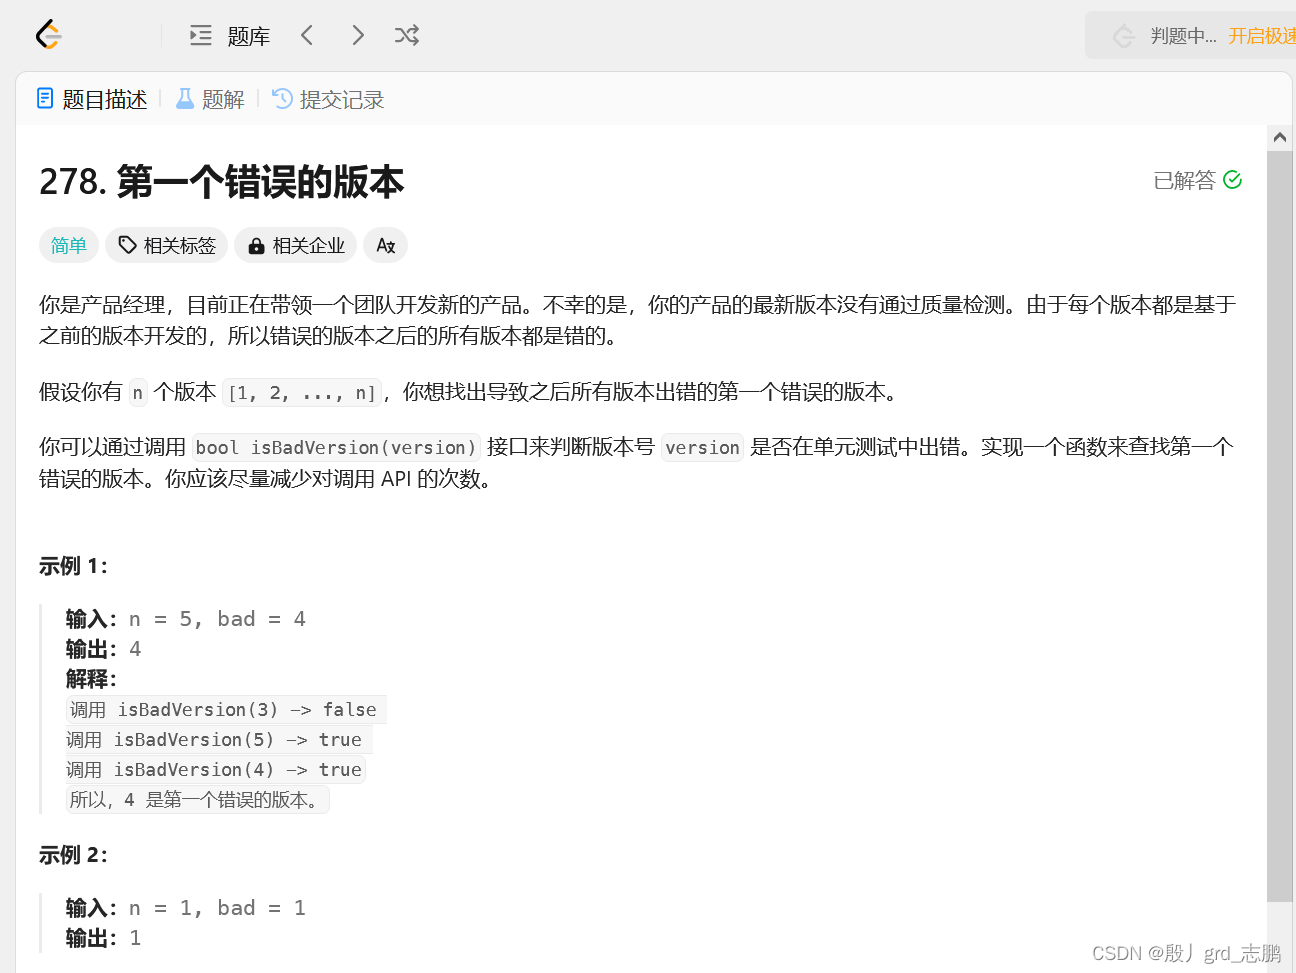This screenshot has height=973, width=1296.
Task: Toggle the translation language icon
Action: [x=386, y=245]
